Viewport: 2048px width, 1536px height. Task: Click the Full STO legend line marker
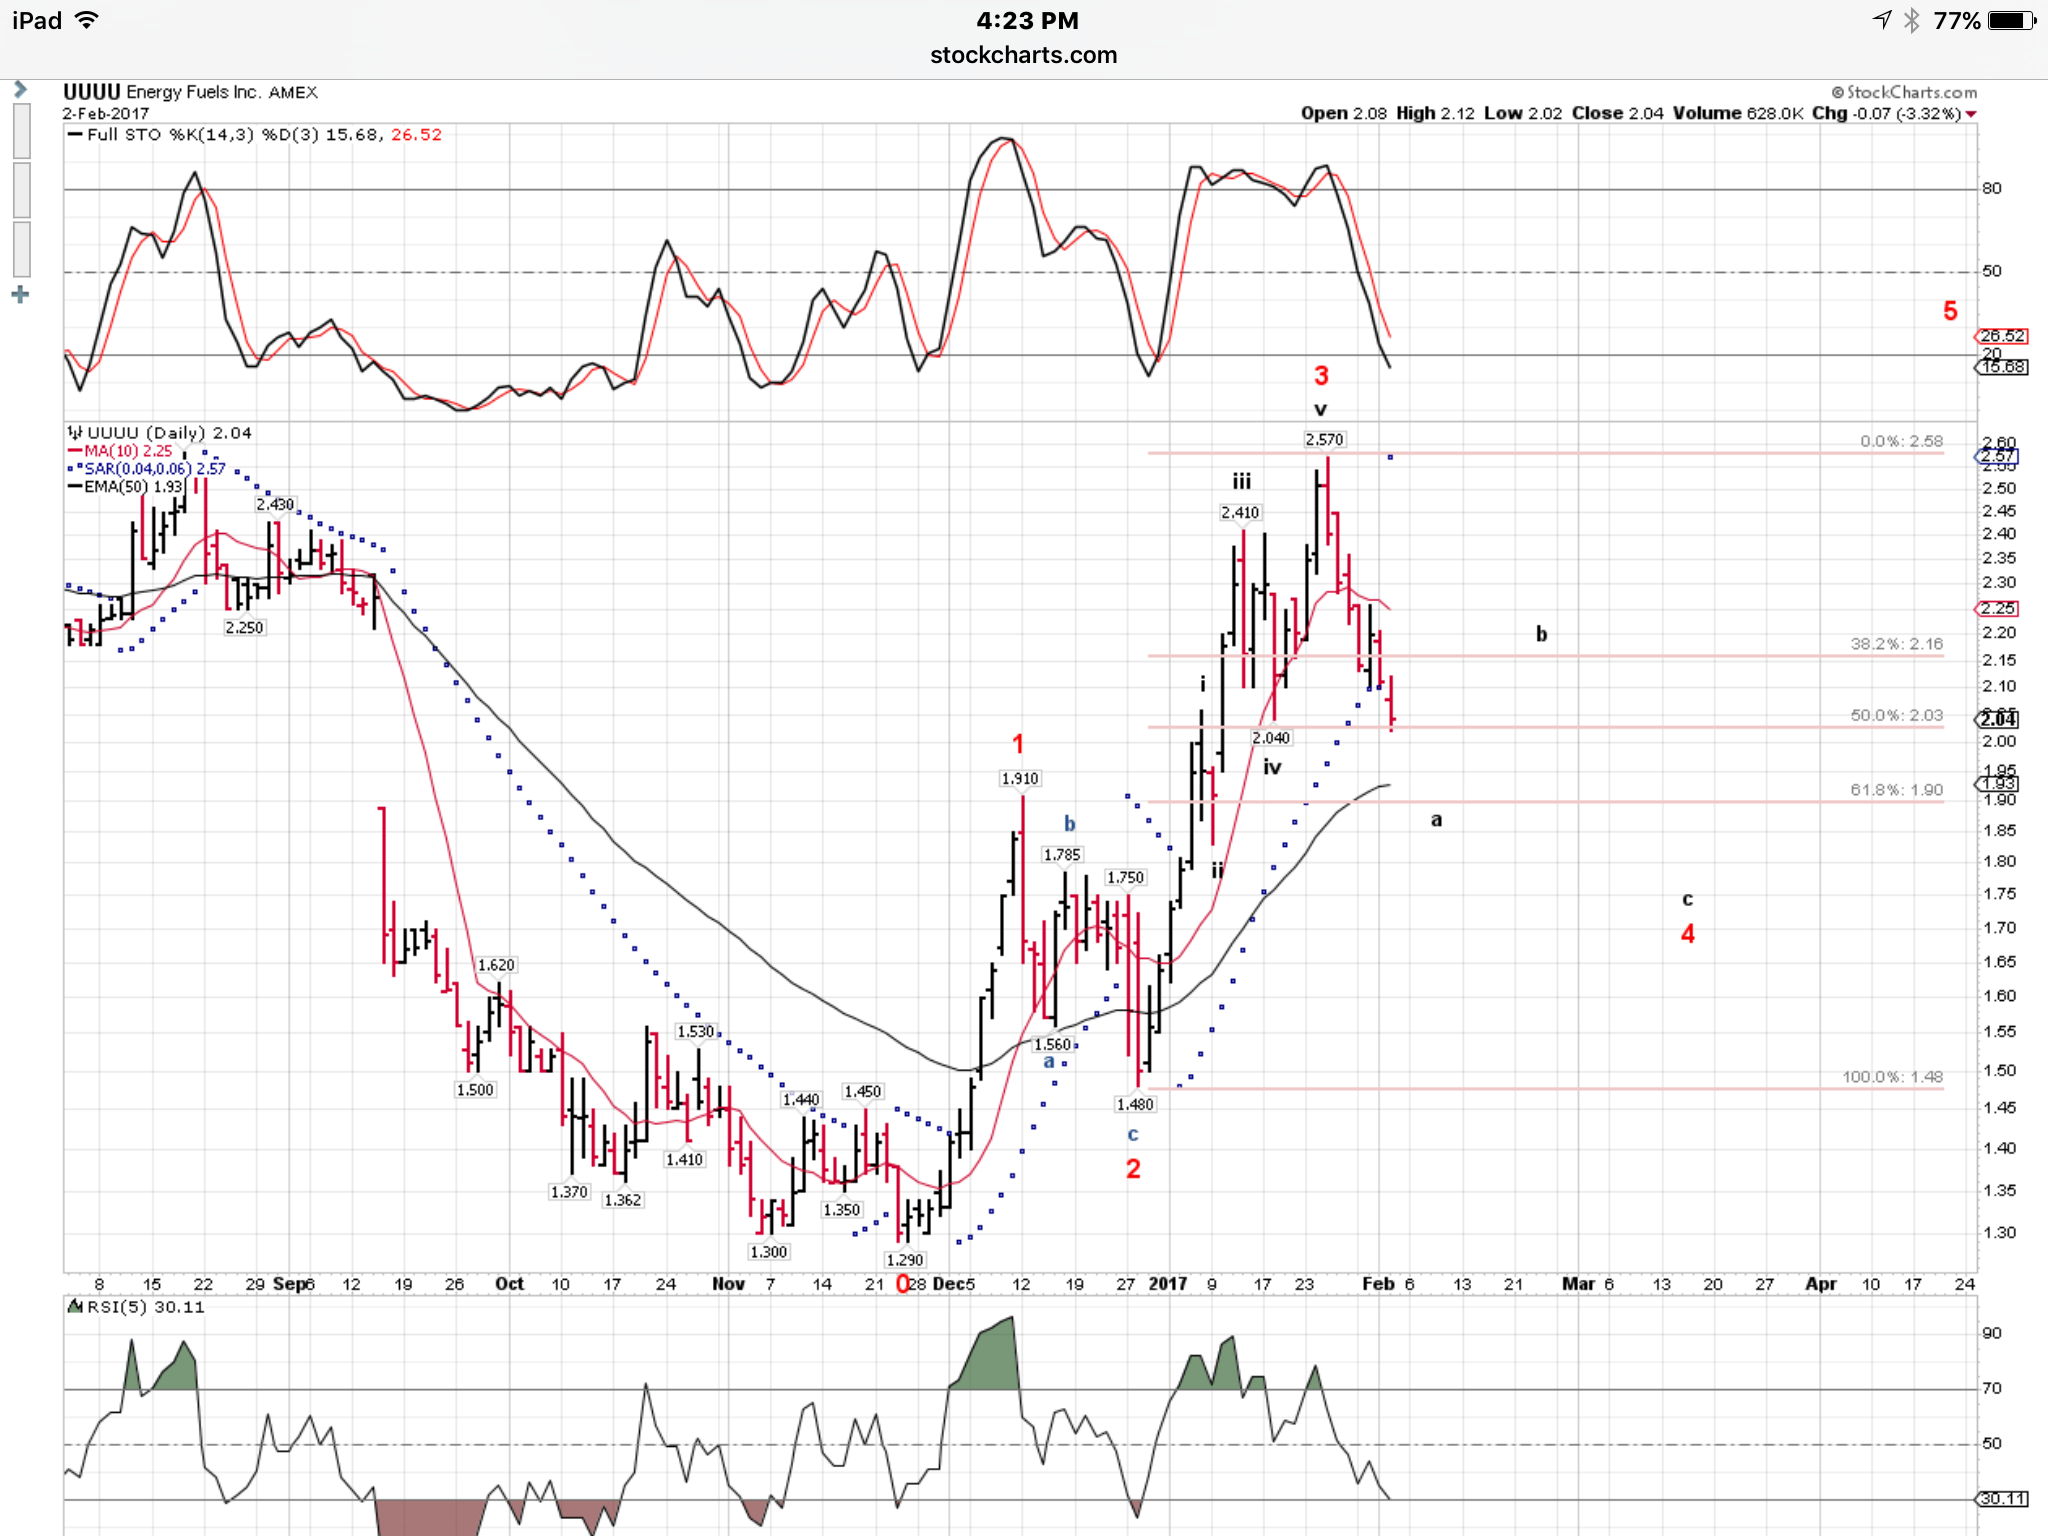[74, 135]
